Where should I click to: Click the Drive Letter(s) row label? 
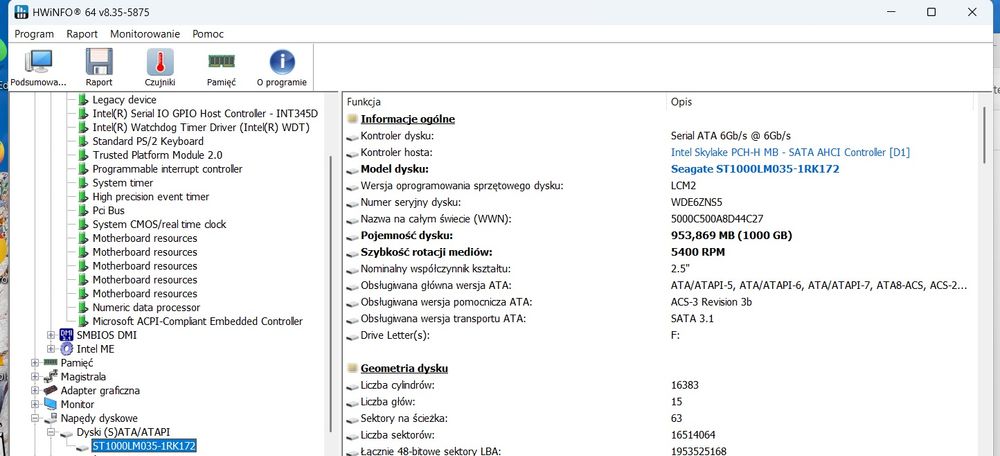(395, 335)
